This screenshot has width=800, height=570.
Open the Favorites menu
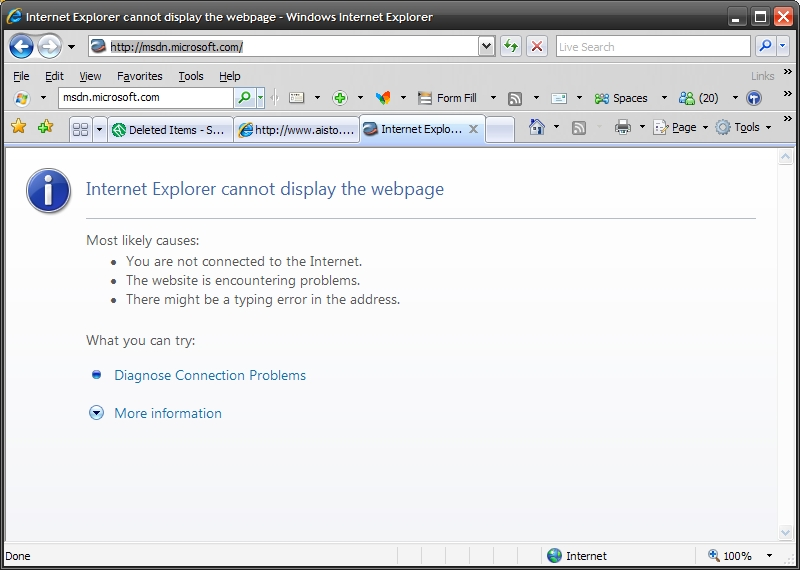pos(139,76)
